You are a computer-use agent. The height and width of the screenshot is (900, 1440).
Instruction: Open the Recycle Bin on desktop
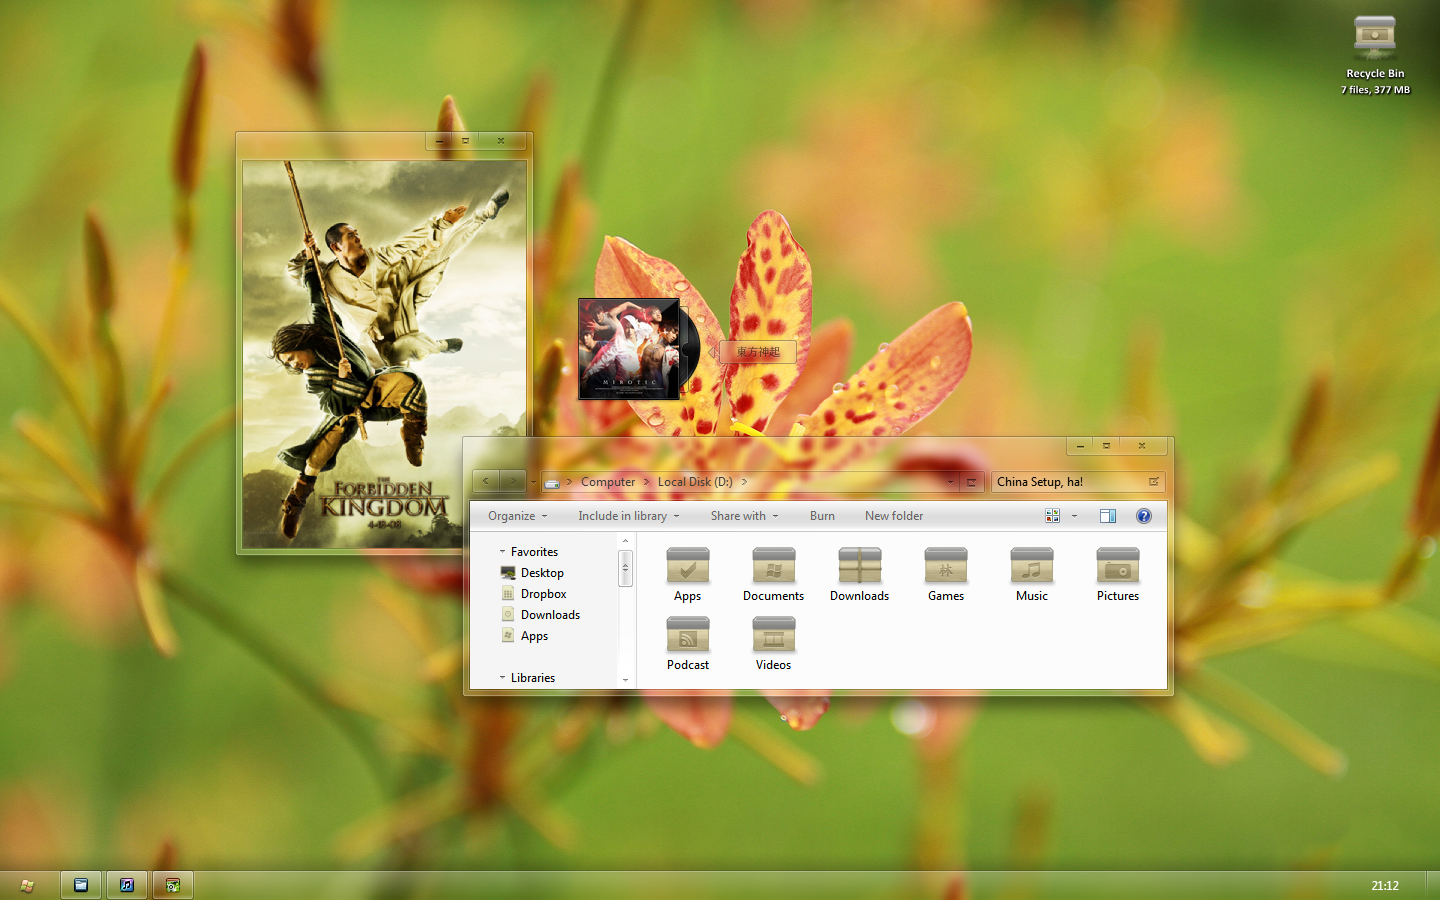pos(1375,55)
